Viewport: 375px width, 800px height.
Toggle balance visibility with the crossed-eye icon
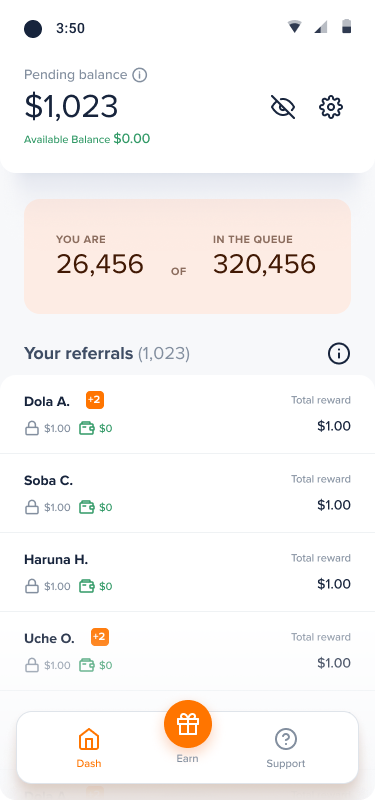click(x=283, y=107)
